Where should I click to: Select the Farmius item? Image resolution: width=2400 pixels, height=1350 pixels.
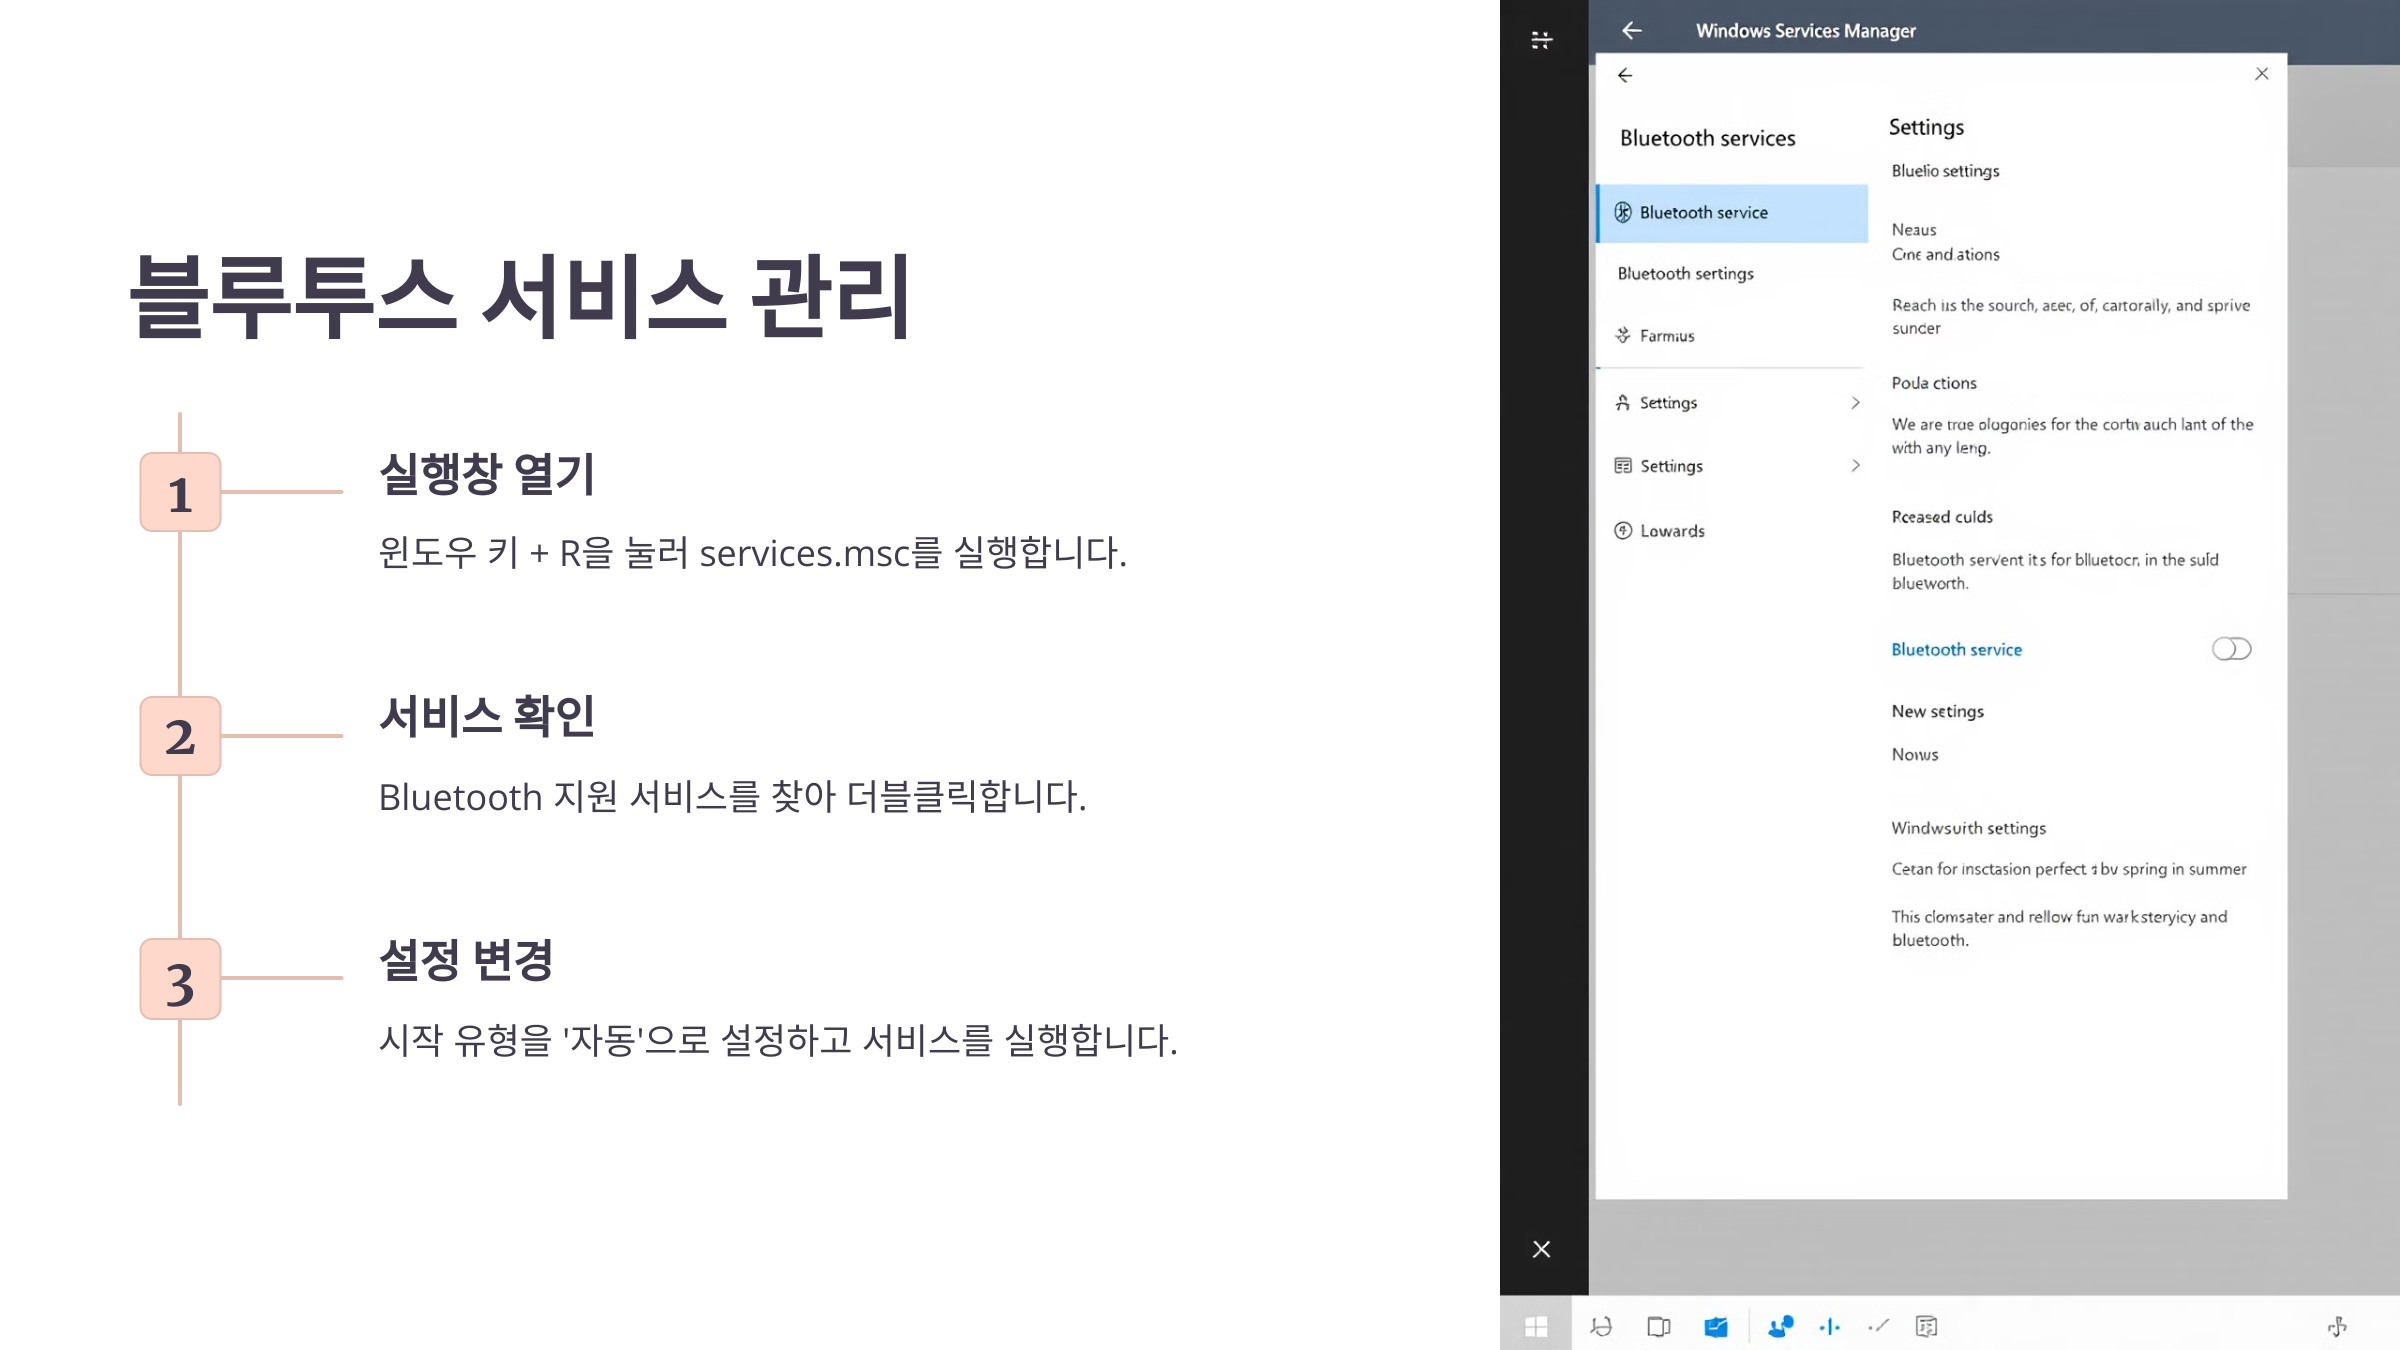pyautogui.click(x=1666, y=336)
